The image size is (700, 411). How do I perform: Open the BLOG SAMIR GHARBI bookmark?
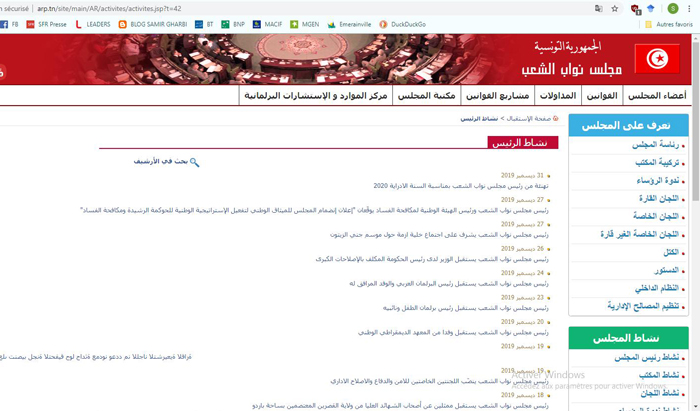(153, 25)
